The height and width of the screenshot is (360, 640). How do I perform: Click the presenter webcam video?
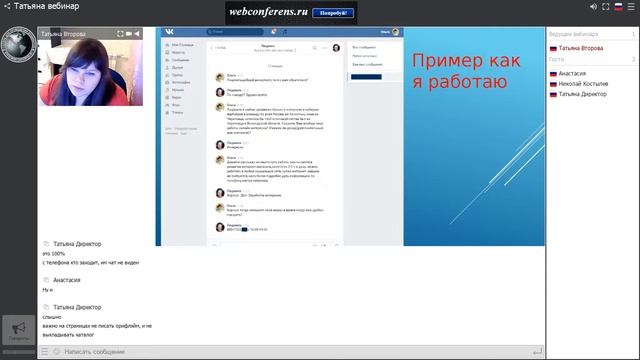(x=91, y=72)
